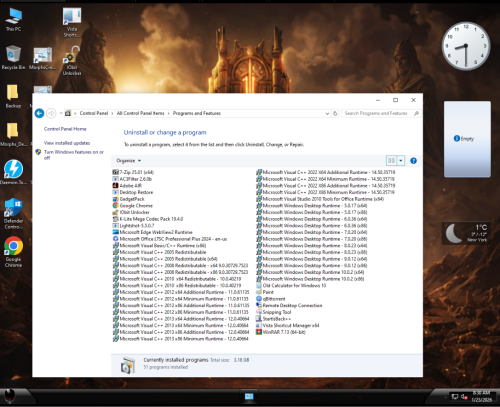Expand the address bar history dropdown
Screen dimensions: 500x407
(x=327, y=113)
